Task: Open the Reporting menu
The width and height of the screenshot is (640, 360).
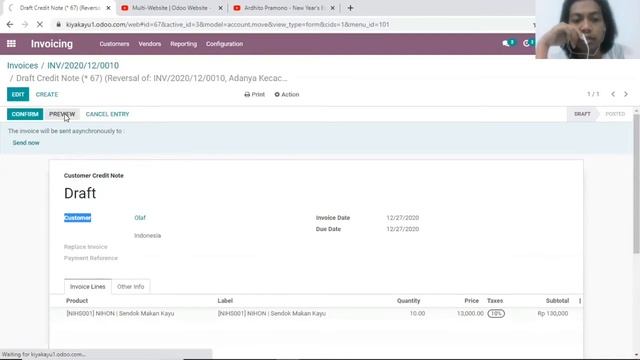Action: pyautogui.click(x=184, y=44)
